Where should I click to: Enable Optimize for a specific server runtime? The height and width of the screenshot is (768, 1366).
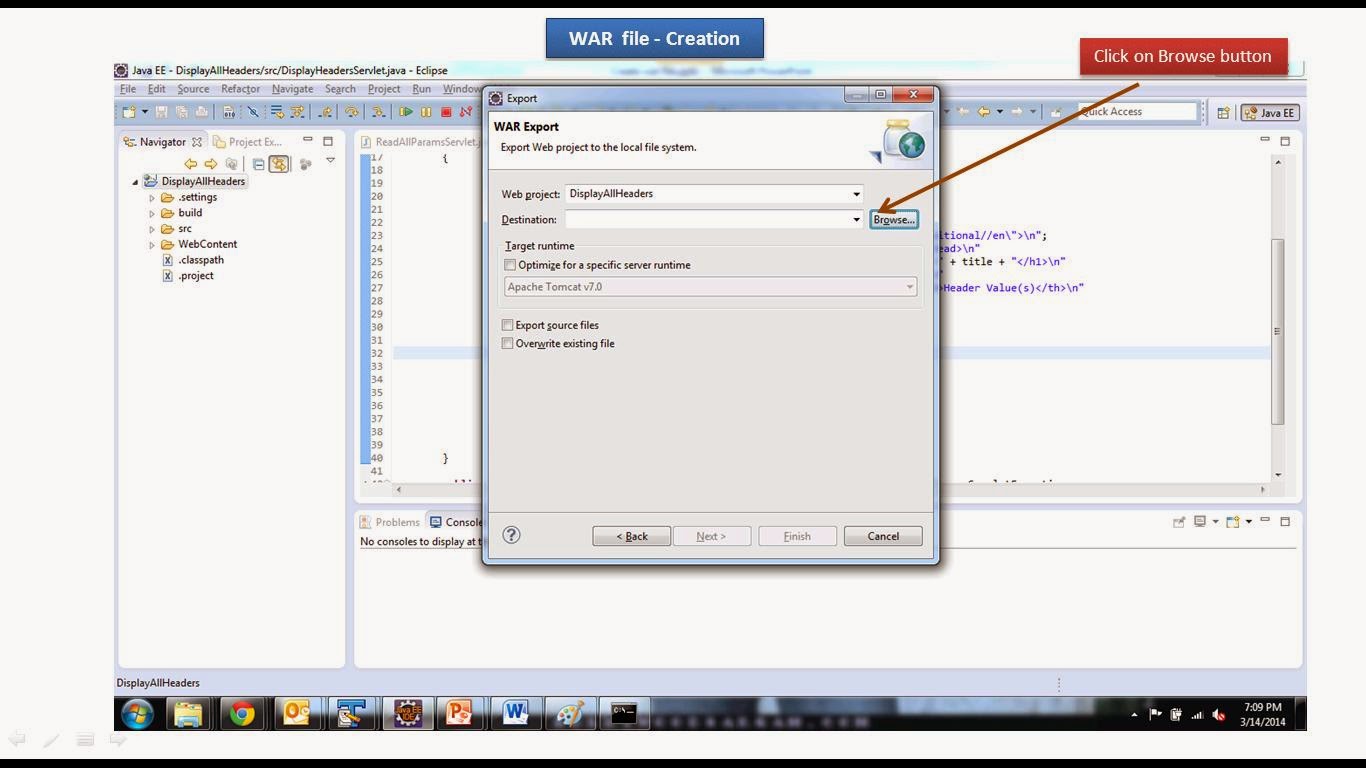coord(510,264)
